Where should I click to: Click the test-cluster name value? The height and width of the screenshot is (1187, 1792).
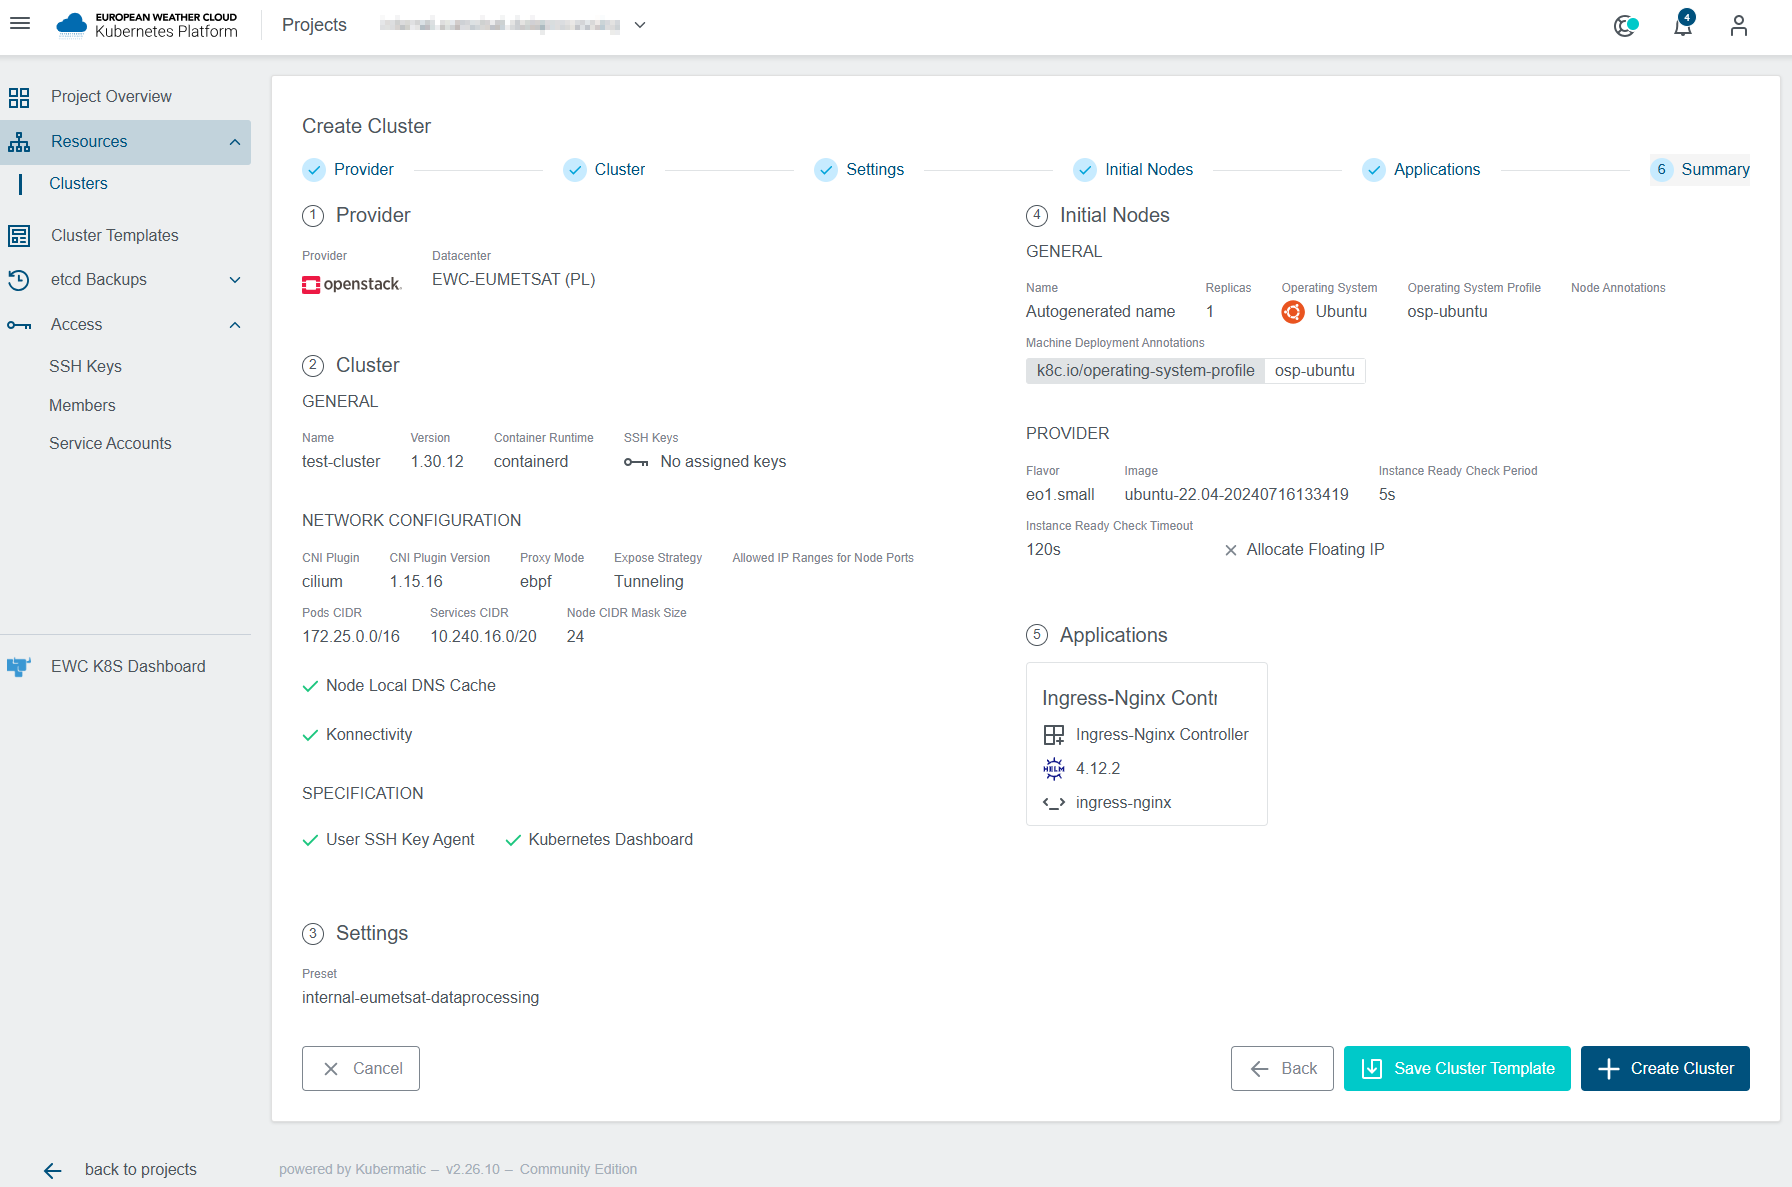[341, 462]
